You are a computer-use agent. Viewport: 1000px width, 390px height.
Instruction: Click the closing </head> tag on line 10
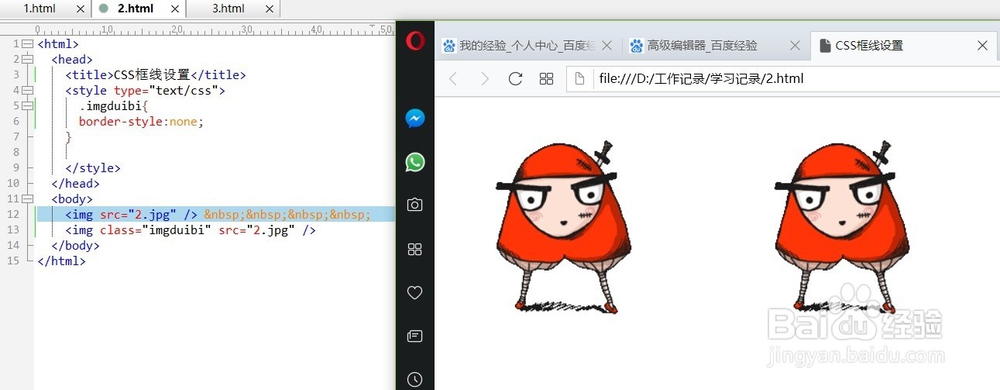tap(75, 184)
